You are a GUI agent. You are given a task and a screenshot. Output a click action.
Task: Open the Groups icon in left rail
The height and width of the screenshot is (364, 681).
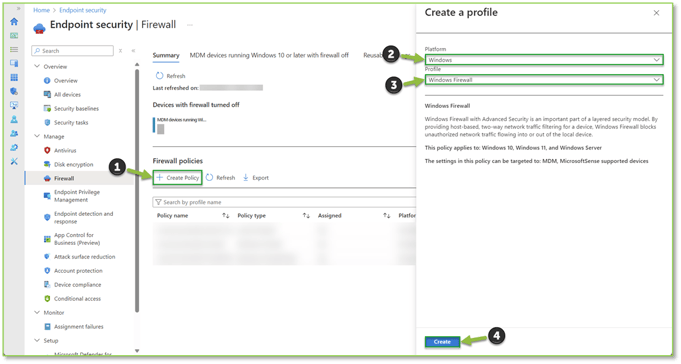[14, 133]
